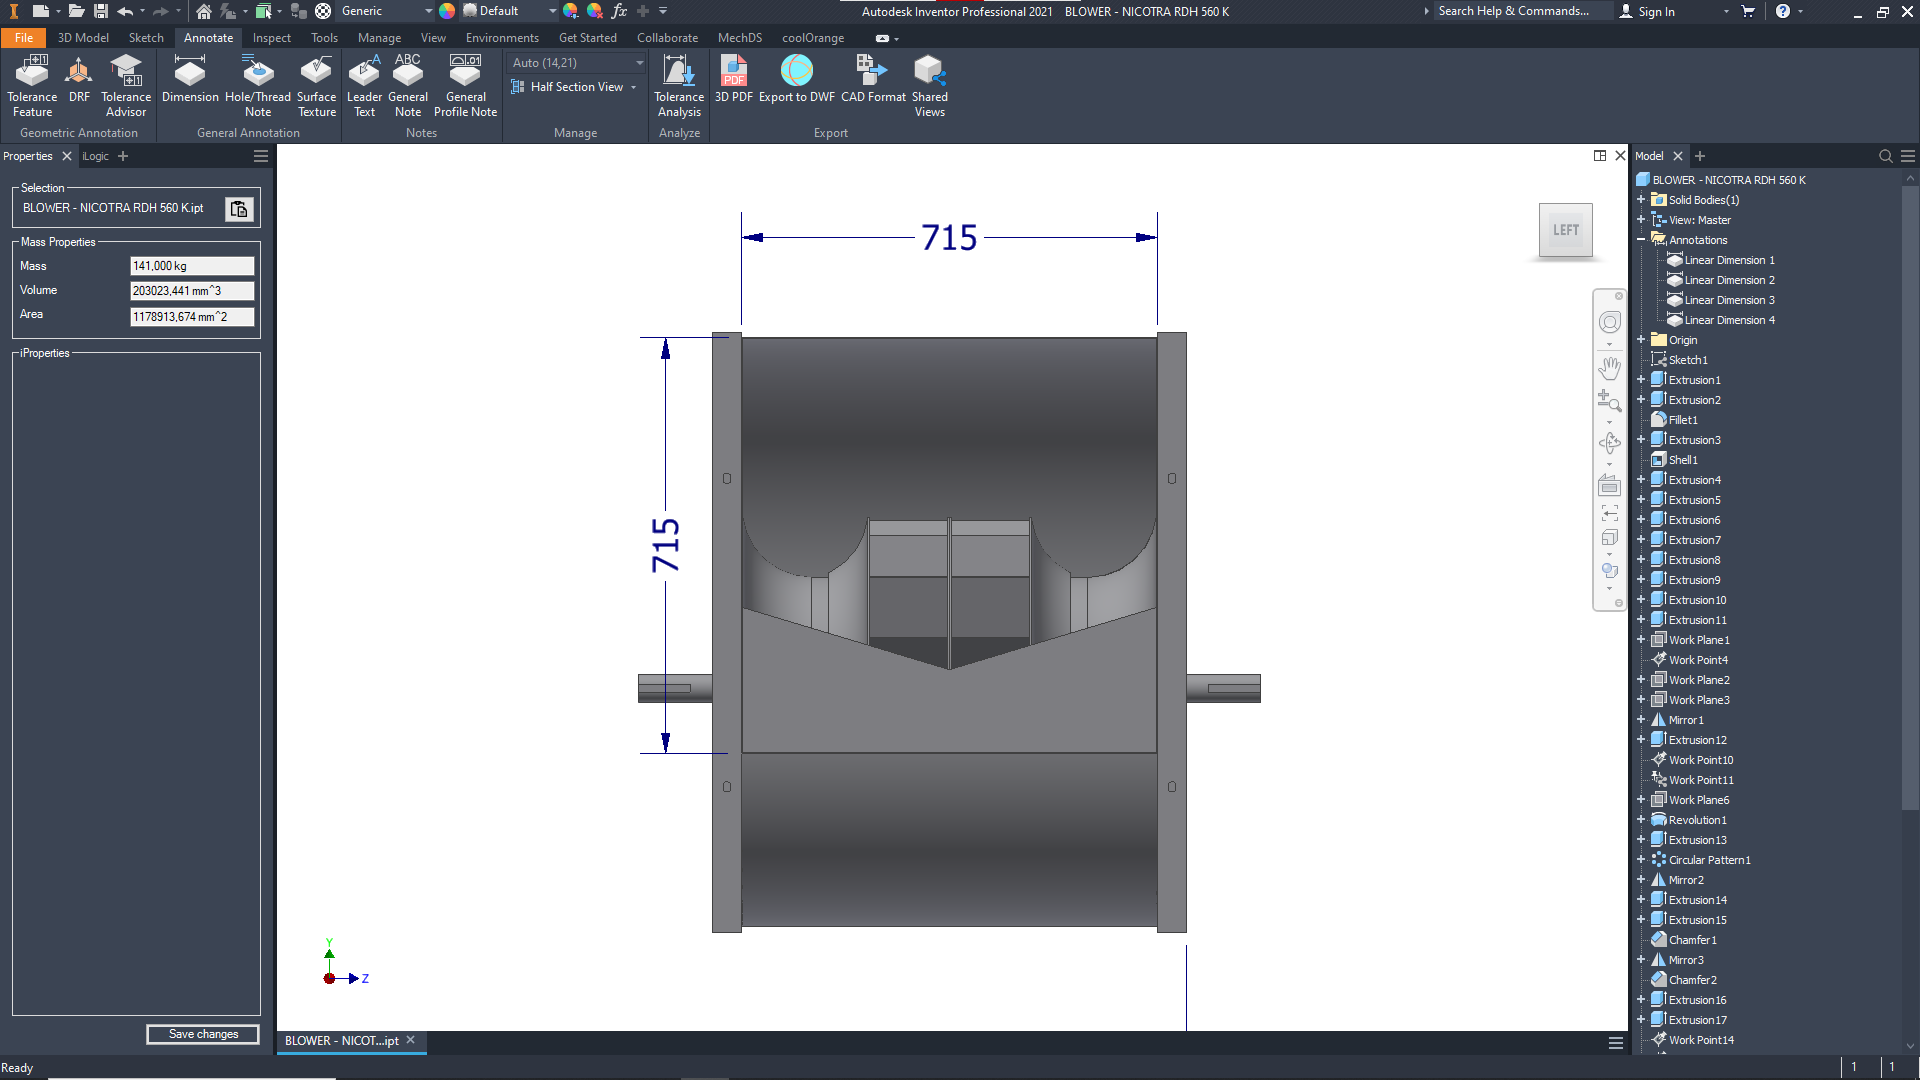Screen dimensions: 1920x1080
Task: Click the Save changes button
Action: 203,1034
